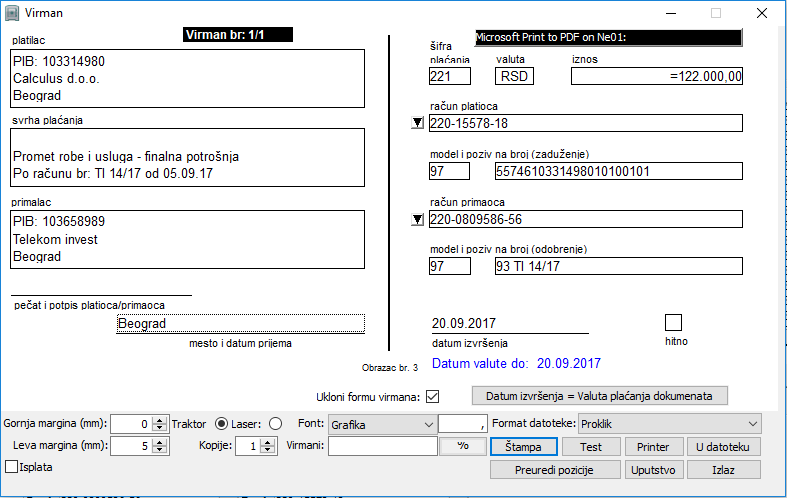The height and width of the screenshot is (498, 787).
Task: Click the Virman window title icon
Action: [x=12, y=13]
